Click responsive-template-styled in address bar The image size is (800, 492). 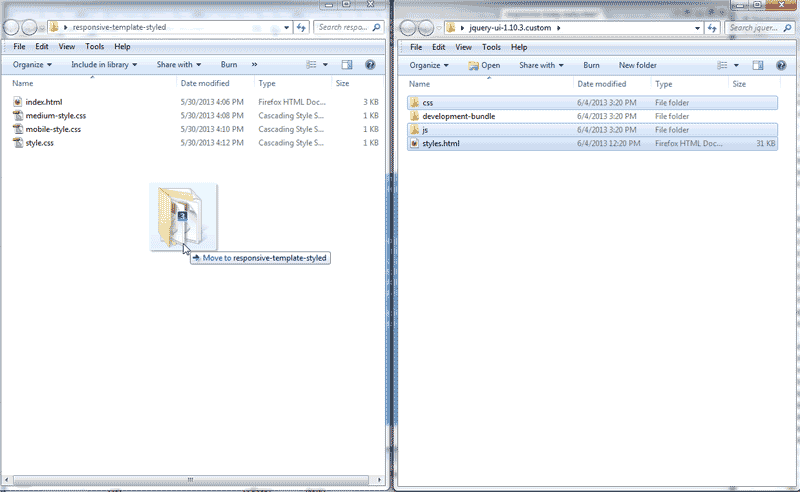pyautogui.click(x=119, y=27)
